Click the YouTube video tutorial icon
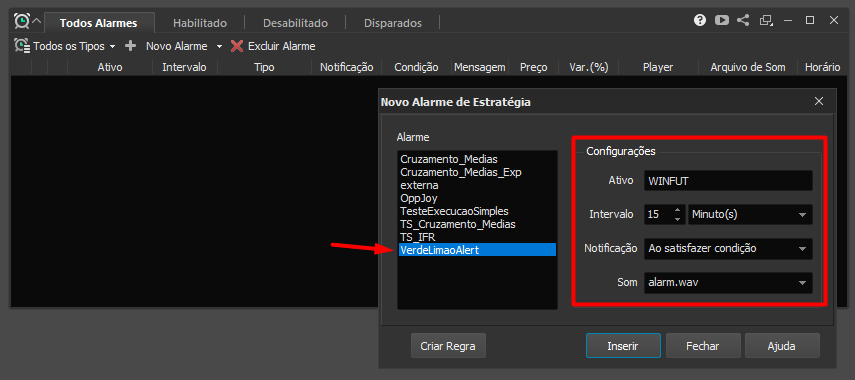 click(x=722, y=21)
